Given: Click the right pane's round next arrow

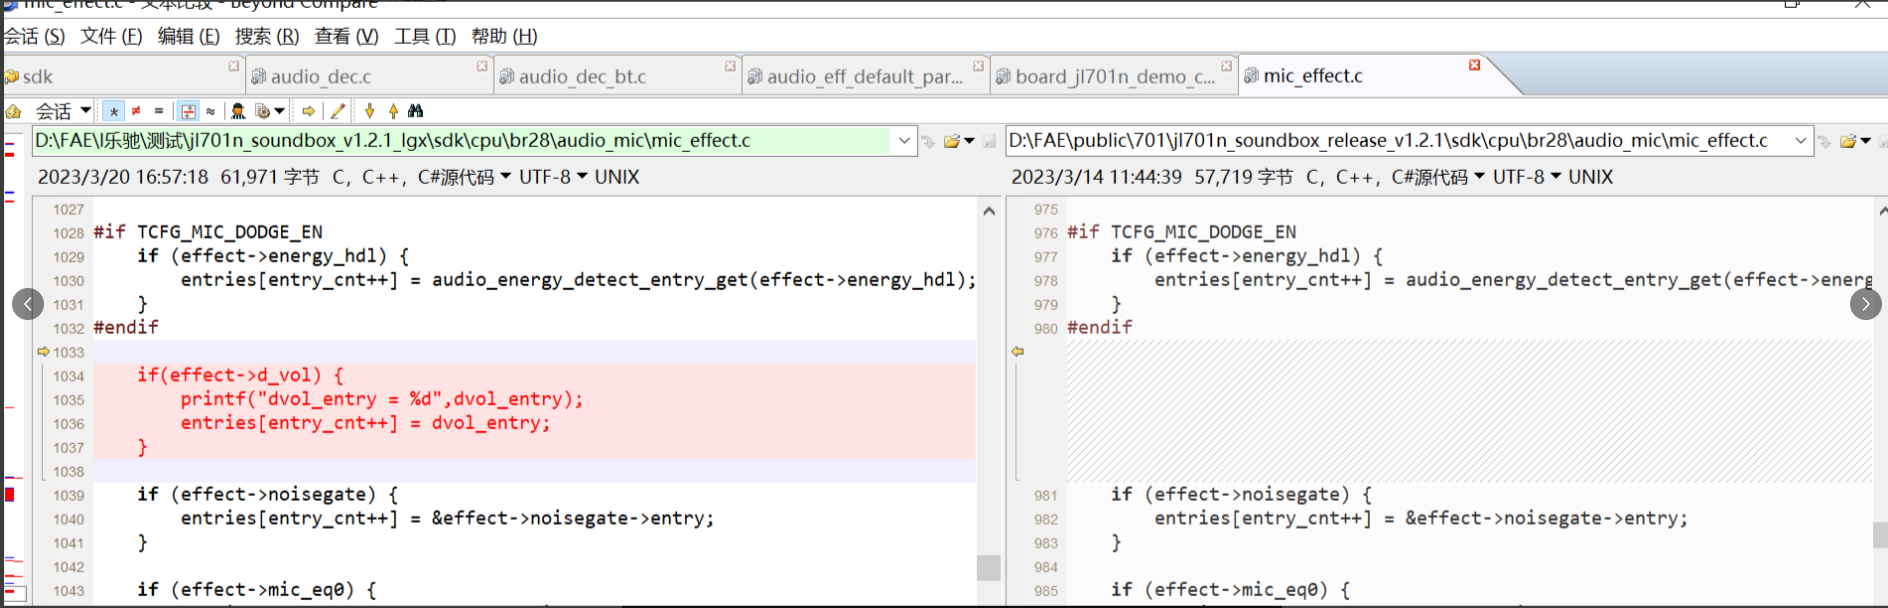Looking at the screenshot, I should coord(1866,303).
